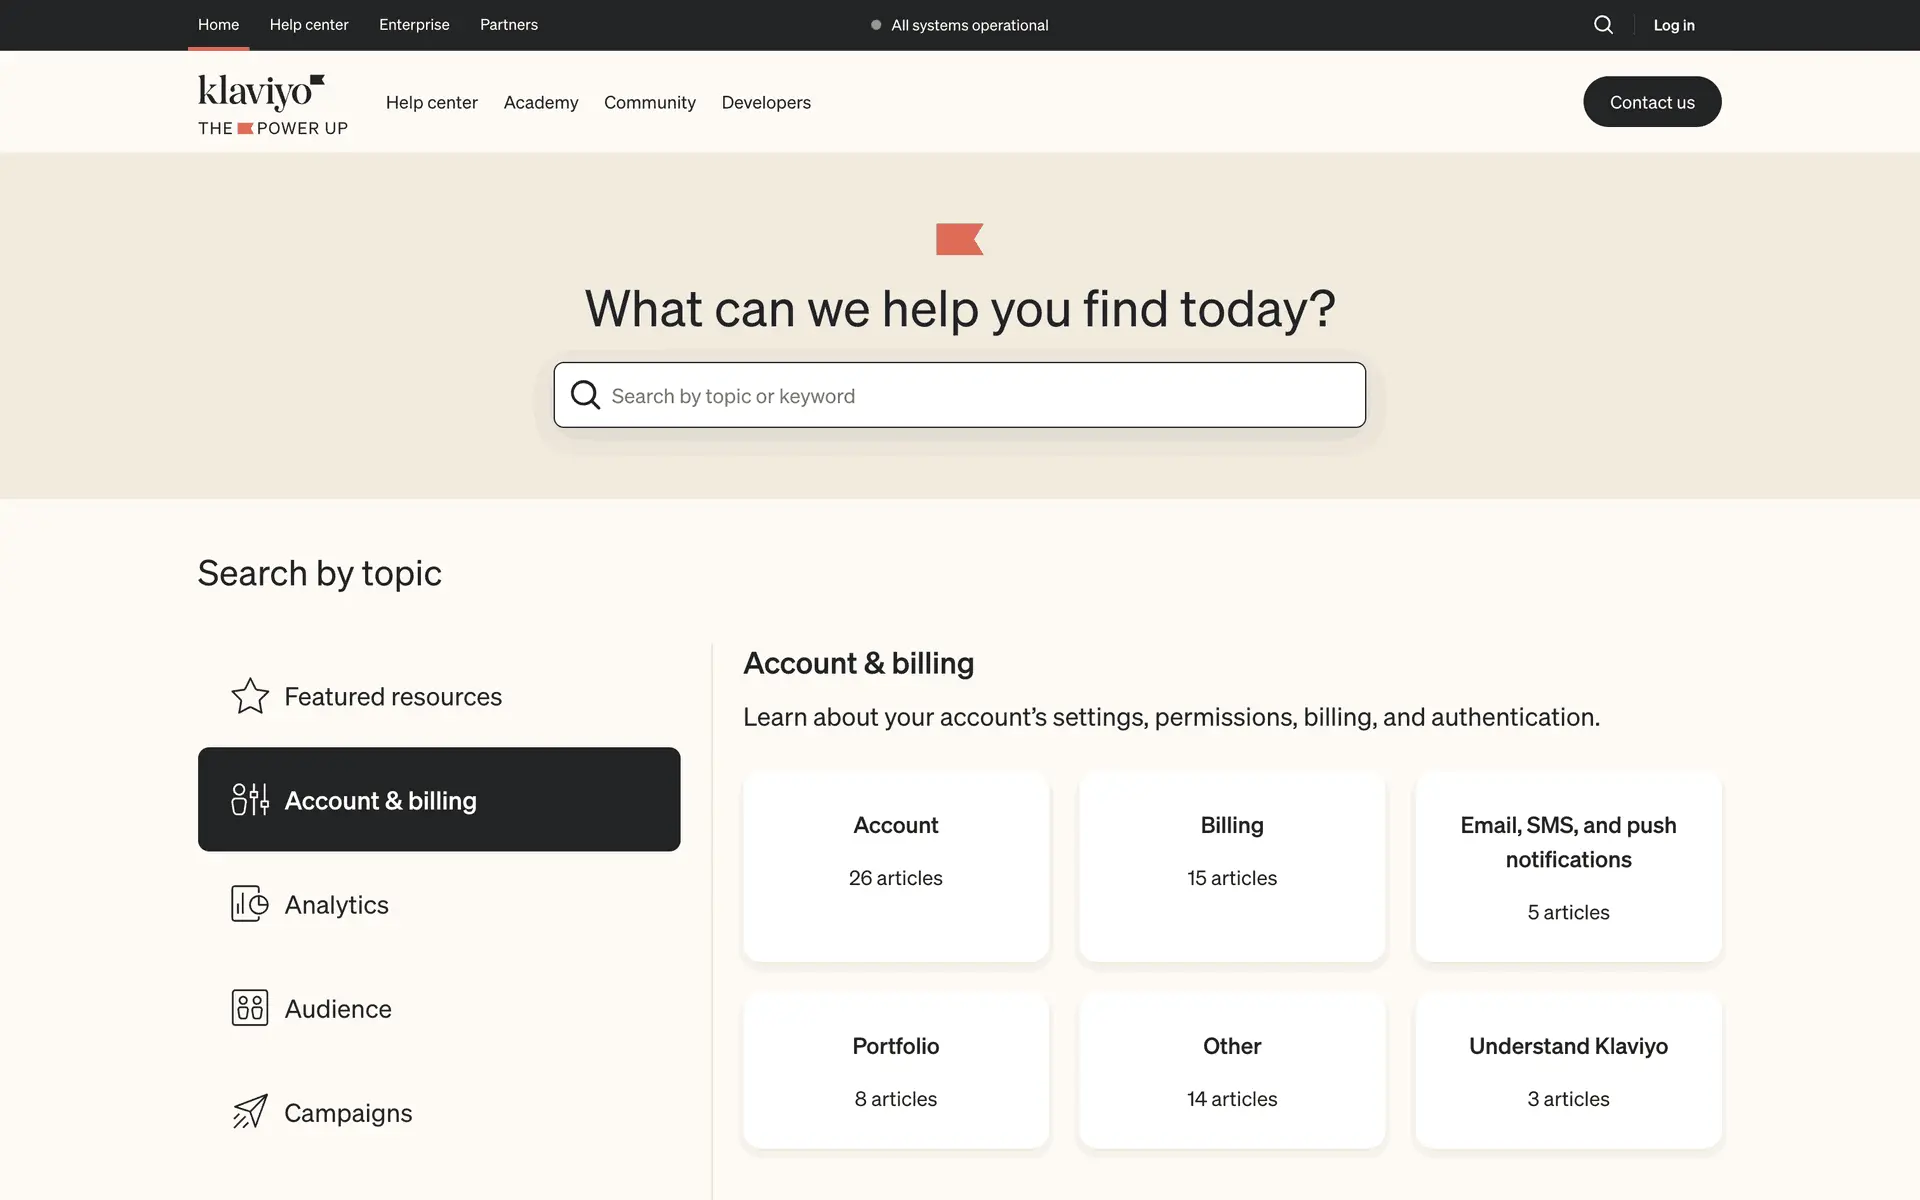Click the Campaigns paper plane icon
This screenshot has height=1200, width=1920.
pyautogui.click(x=250, y=1112)
